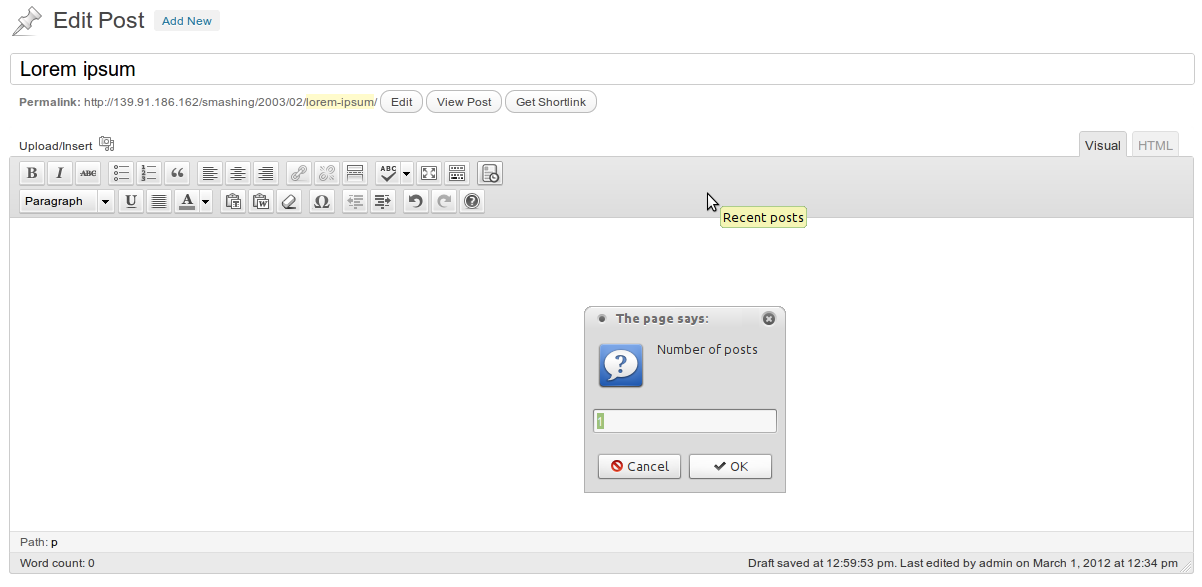Switch to the Visual editor tab
1202x587 pixels.
[x=1103, y=145]
